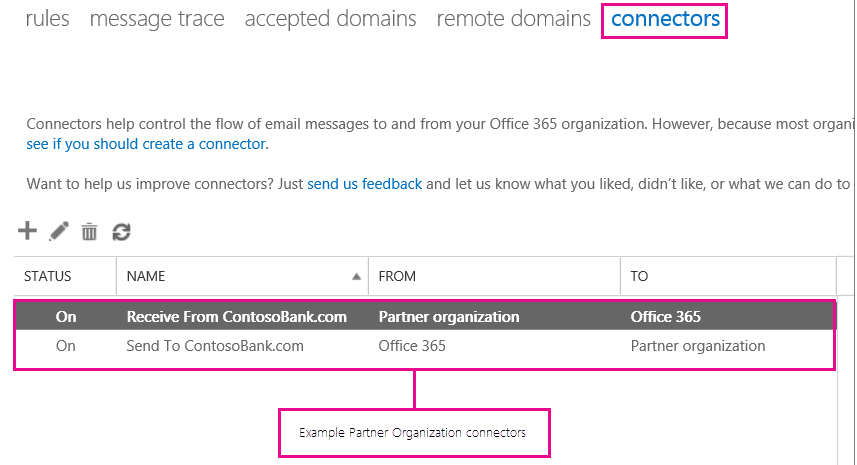
Task: Open the rules tab
Action: (47, 18)
